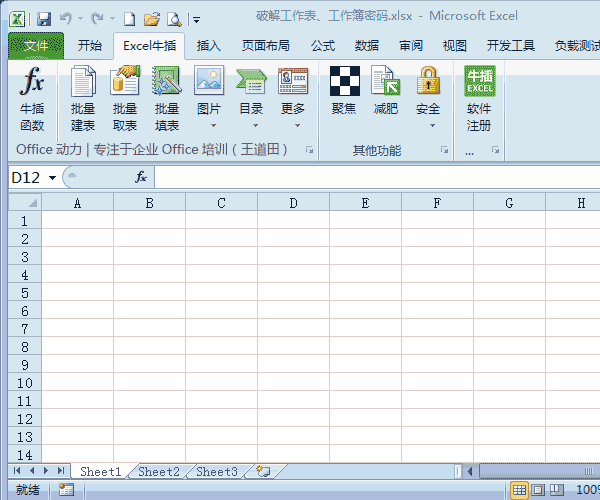Open the undo history dropdown arrow
The width and height of the screenshot is (600, 500).
click(80, 18)
